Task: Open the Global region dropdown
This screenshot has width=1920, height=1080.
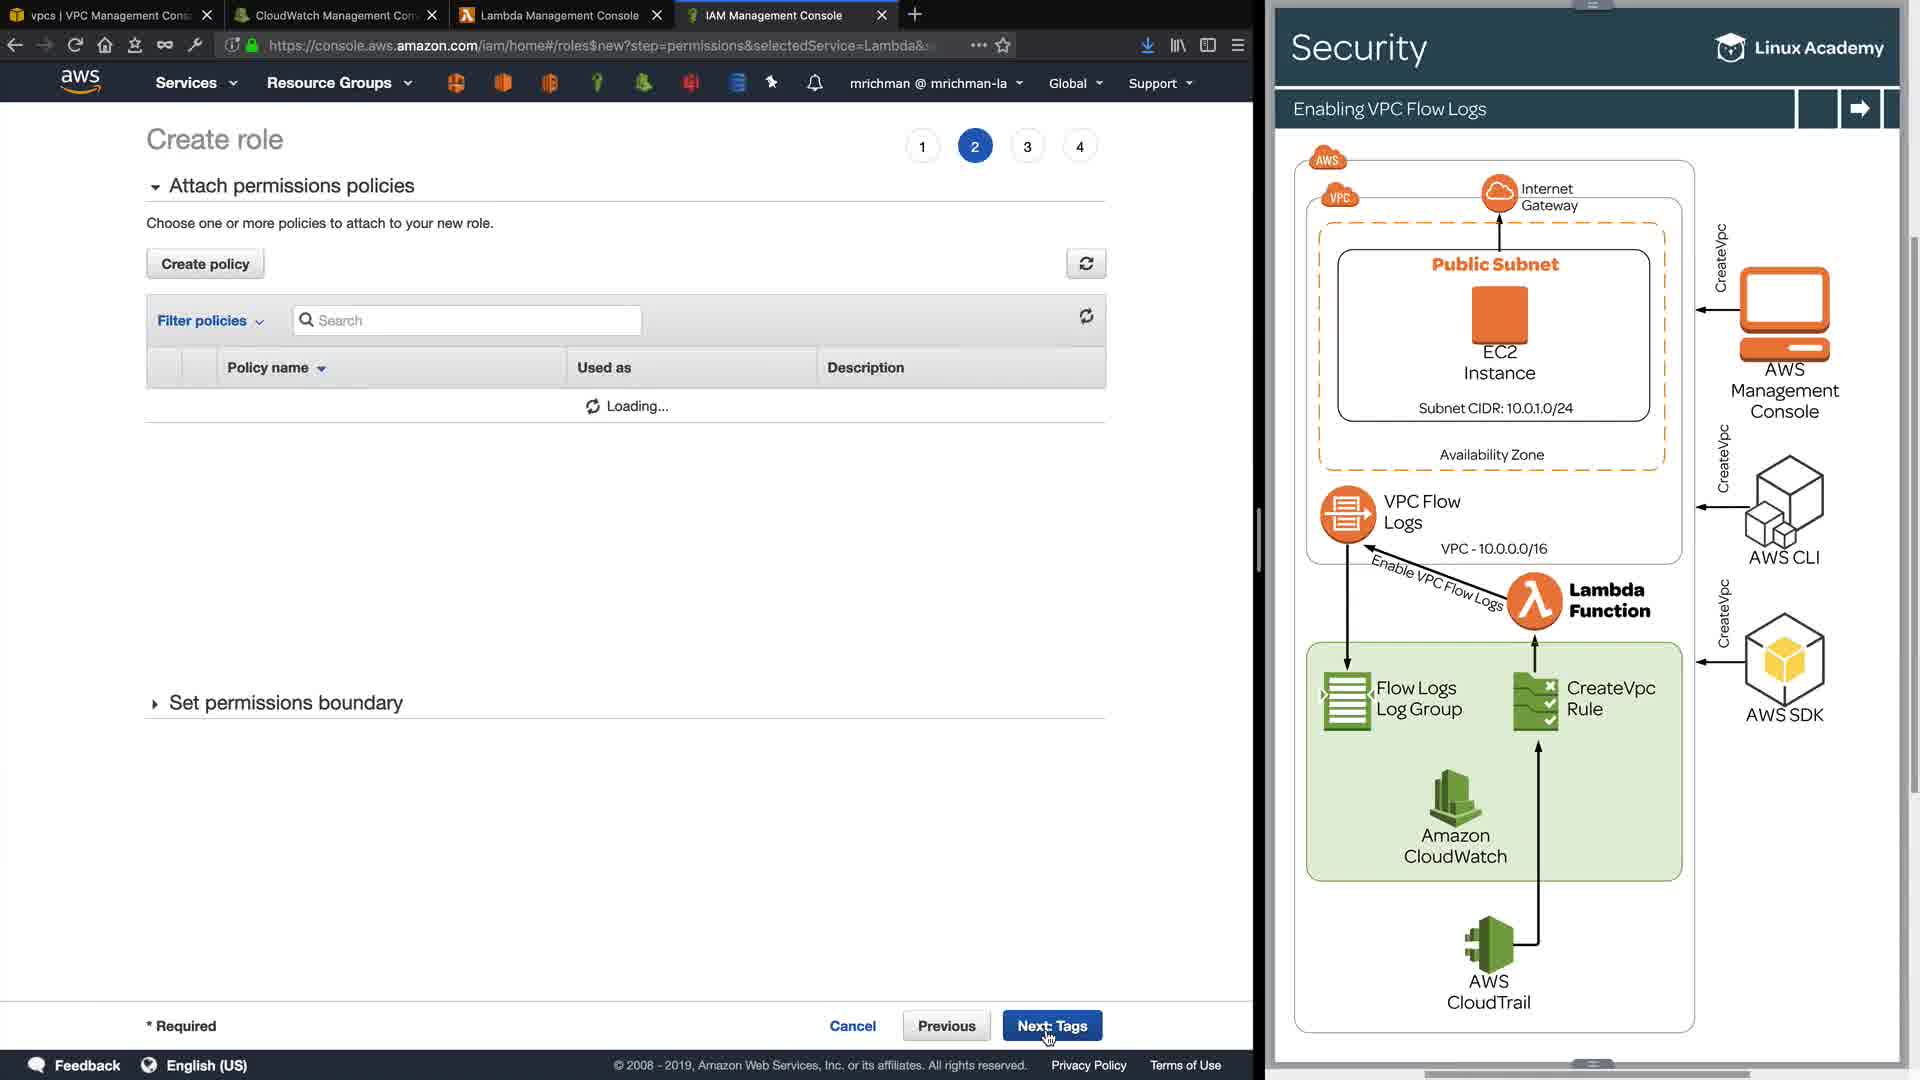Action: pyautogui.click(x=1075, y=83)
